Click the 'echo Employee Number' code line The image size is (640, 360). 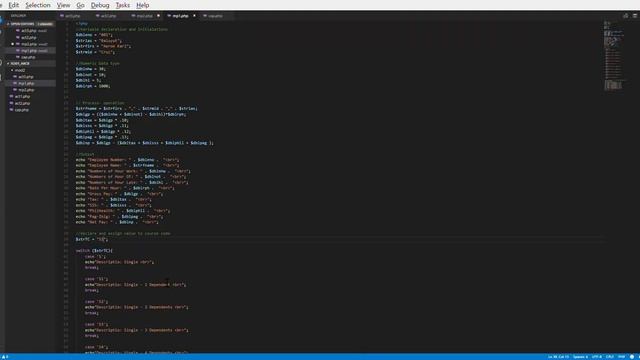click(127, 160)
